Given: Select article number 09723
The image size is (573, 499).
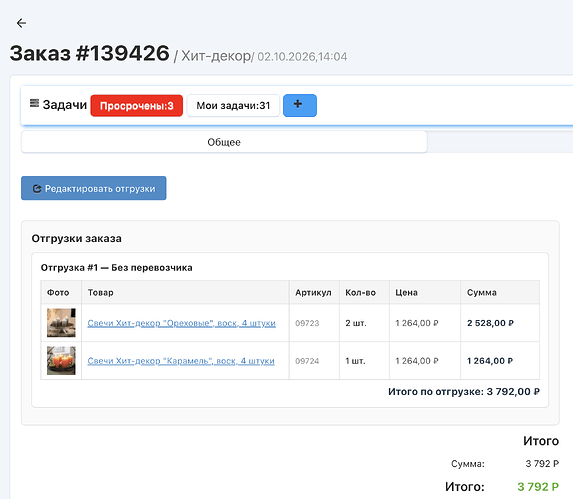Looking at the screenshot, I should click(307, 323).
